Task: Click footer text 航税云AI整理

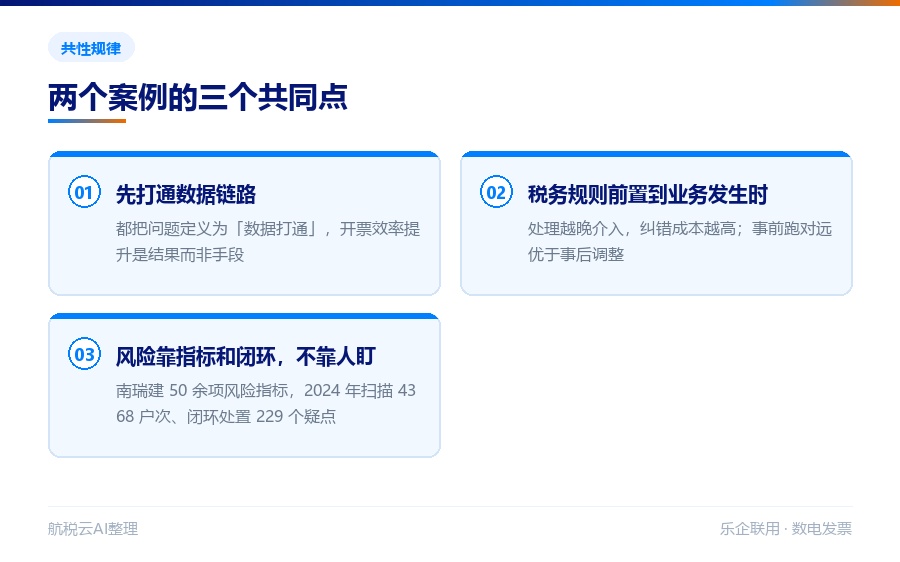Action: (93, 529)
